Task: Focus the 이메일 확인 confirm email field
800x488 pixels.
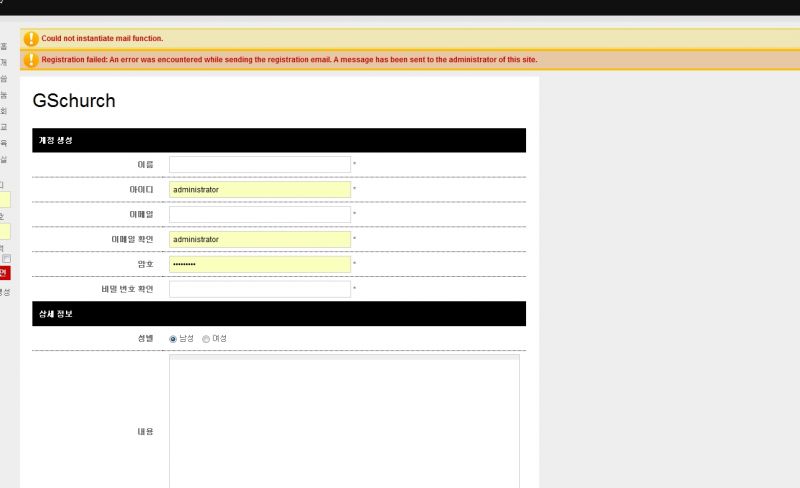Action: pyautogui.click(x=260, y=239)
